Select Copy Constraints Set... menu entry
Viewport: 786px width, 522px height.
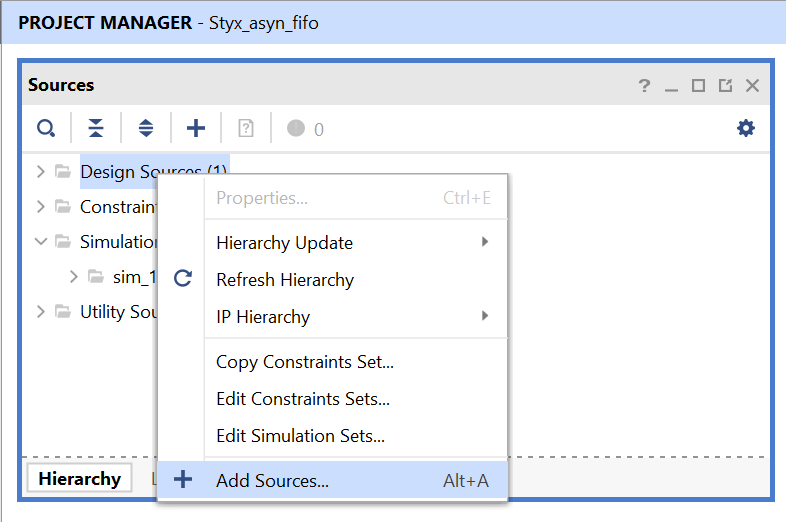click(304, 362)
